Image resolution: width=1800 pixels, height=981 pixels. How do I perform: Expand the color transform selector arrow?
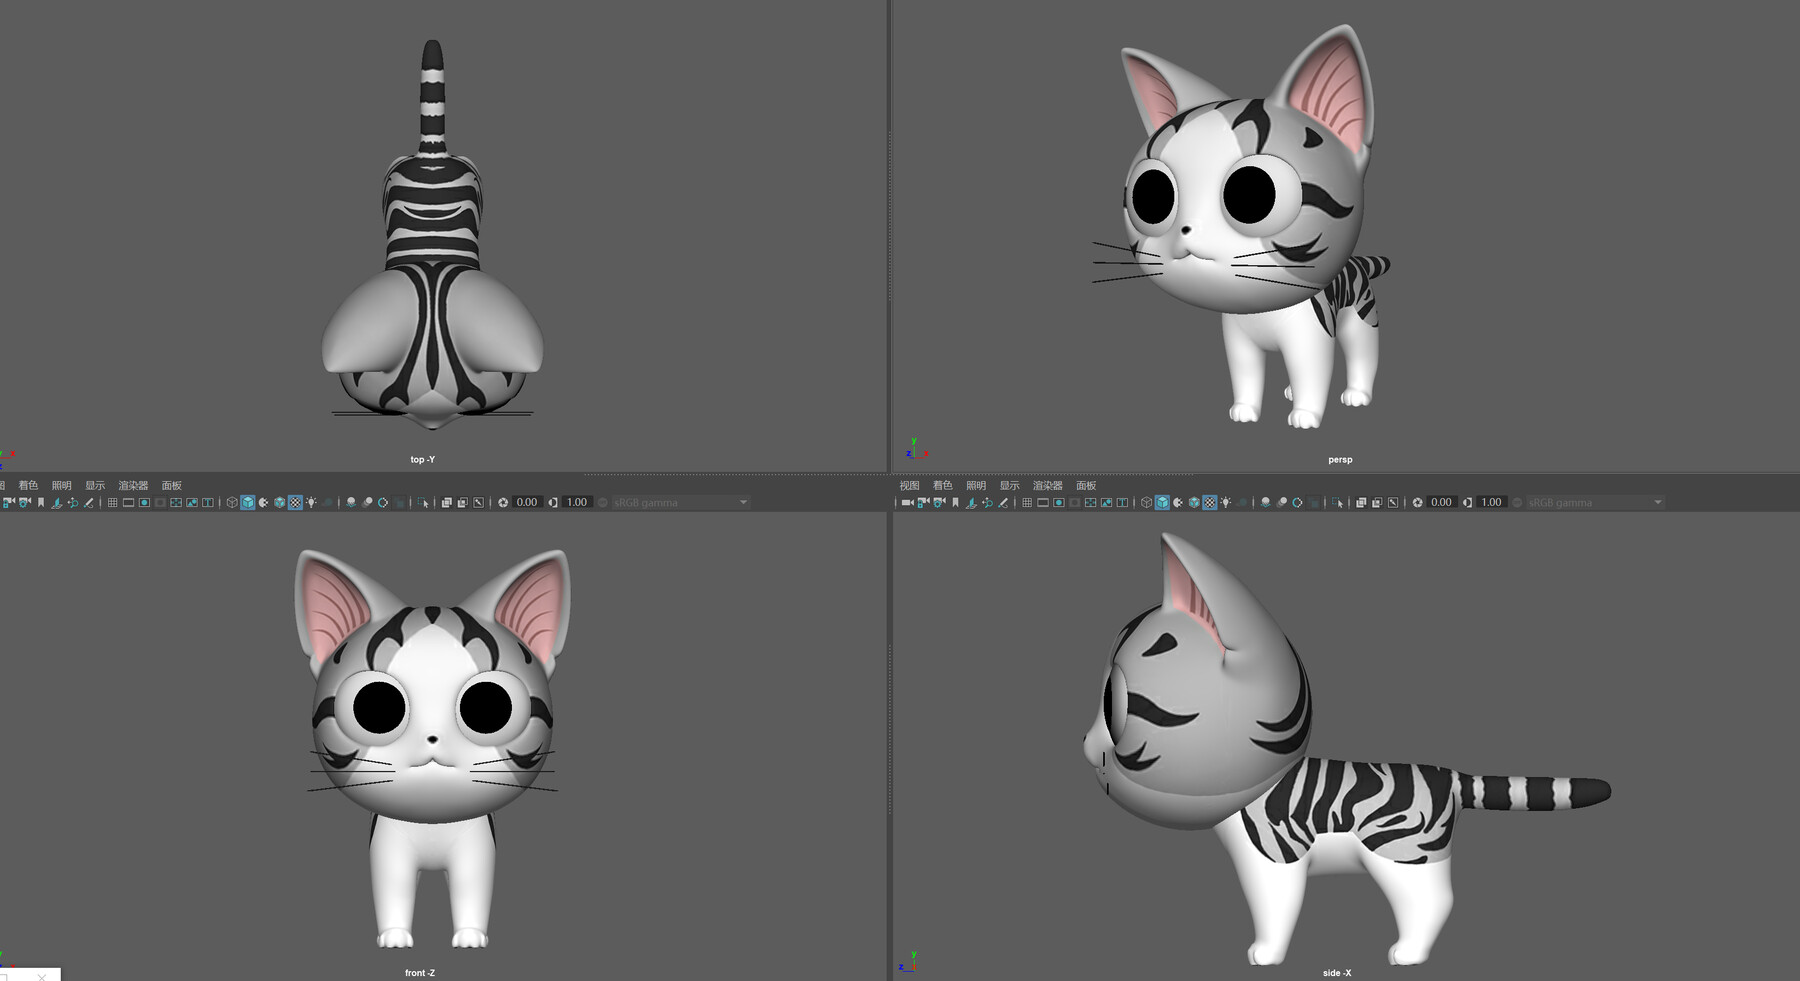[742, 503]
